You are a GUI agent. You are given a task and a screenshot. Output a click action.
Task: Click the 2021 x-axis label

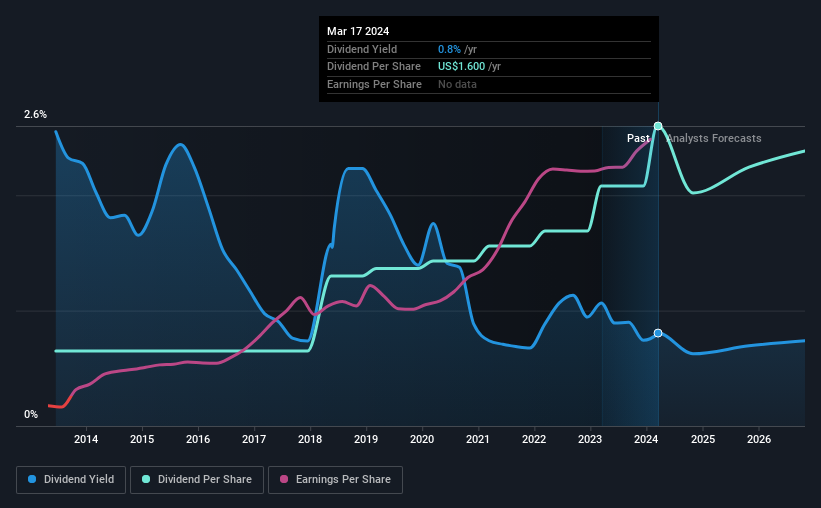[478, 439]
